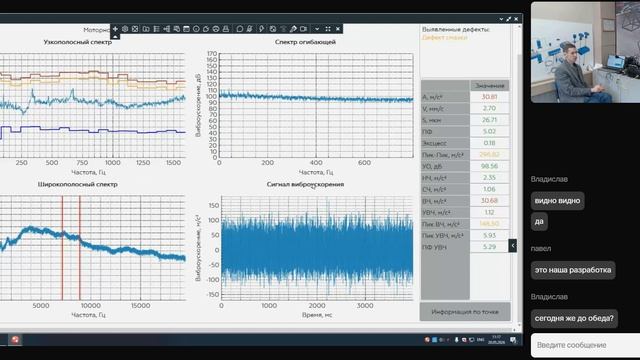Image resolution: width=640 pixels, height=360 pixels.
Task: Focus the 'Введите сообщение' chat input field
Action: click(x=585, y=345)
